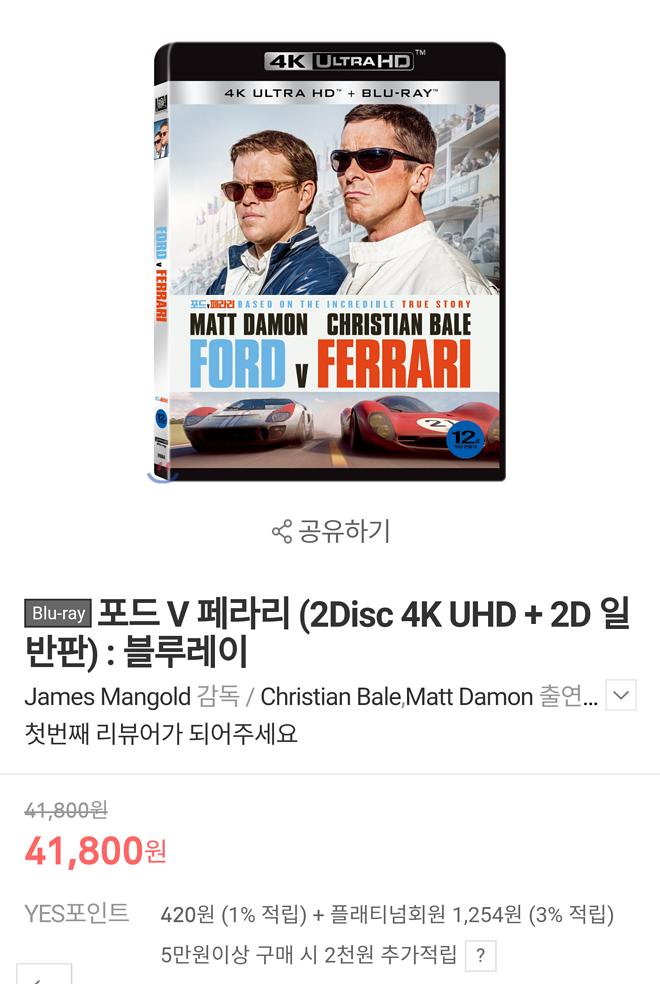Expand the cast and crew chevron

click(620, 695)
